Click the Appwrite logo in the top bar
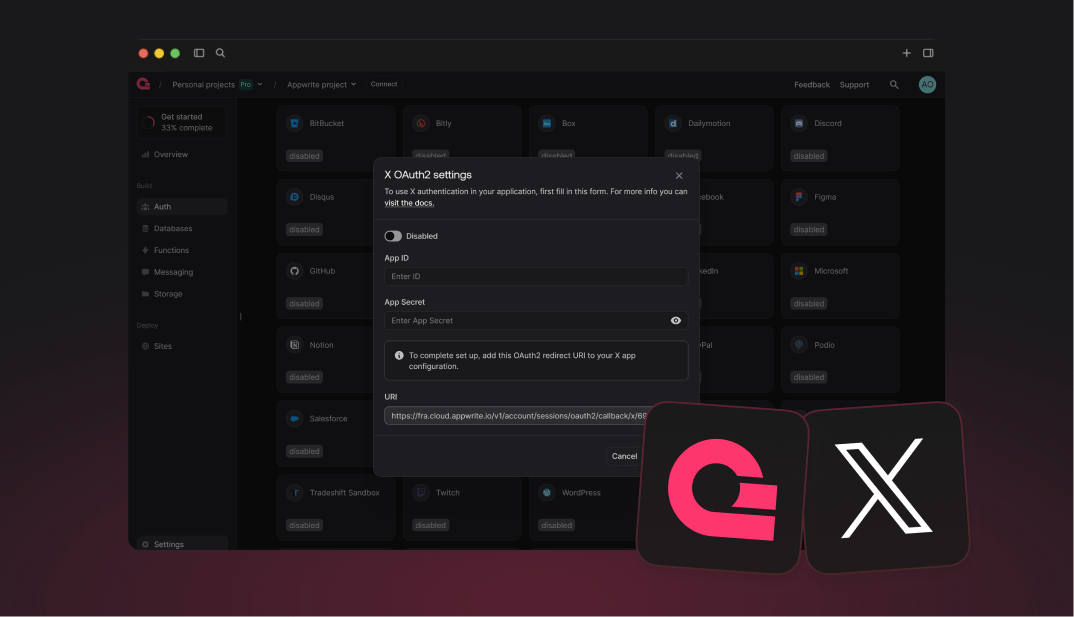Screen dimensions: 1074x617 point(143,84)
